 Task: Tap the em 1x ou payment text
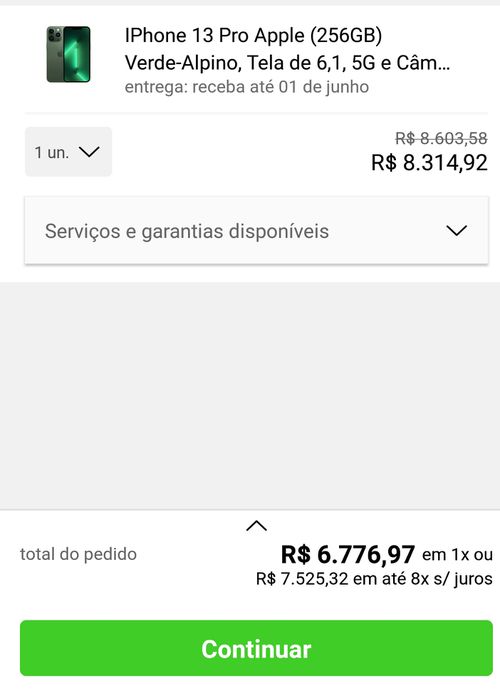[x=457, y=555]
